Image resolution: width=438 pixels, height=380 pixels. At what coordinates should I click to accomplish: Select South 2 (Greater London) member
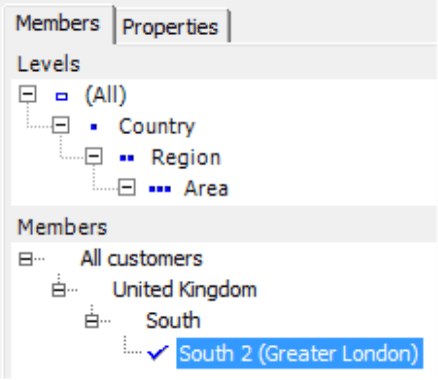click(x=299, y=353)
